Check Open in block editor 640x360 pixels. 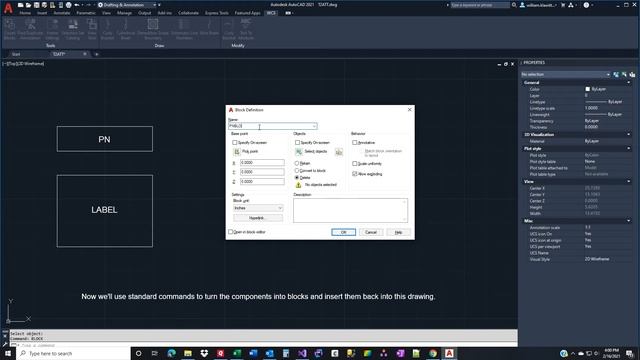[231, 232]
